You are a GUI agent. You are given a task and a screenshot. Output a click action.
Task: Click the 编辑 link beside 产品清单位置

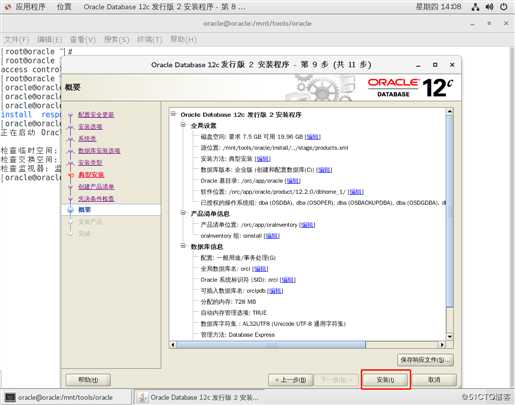click(x=307, y=225)
